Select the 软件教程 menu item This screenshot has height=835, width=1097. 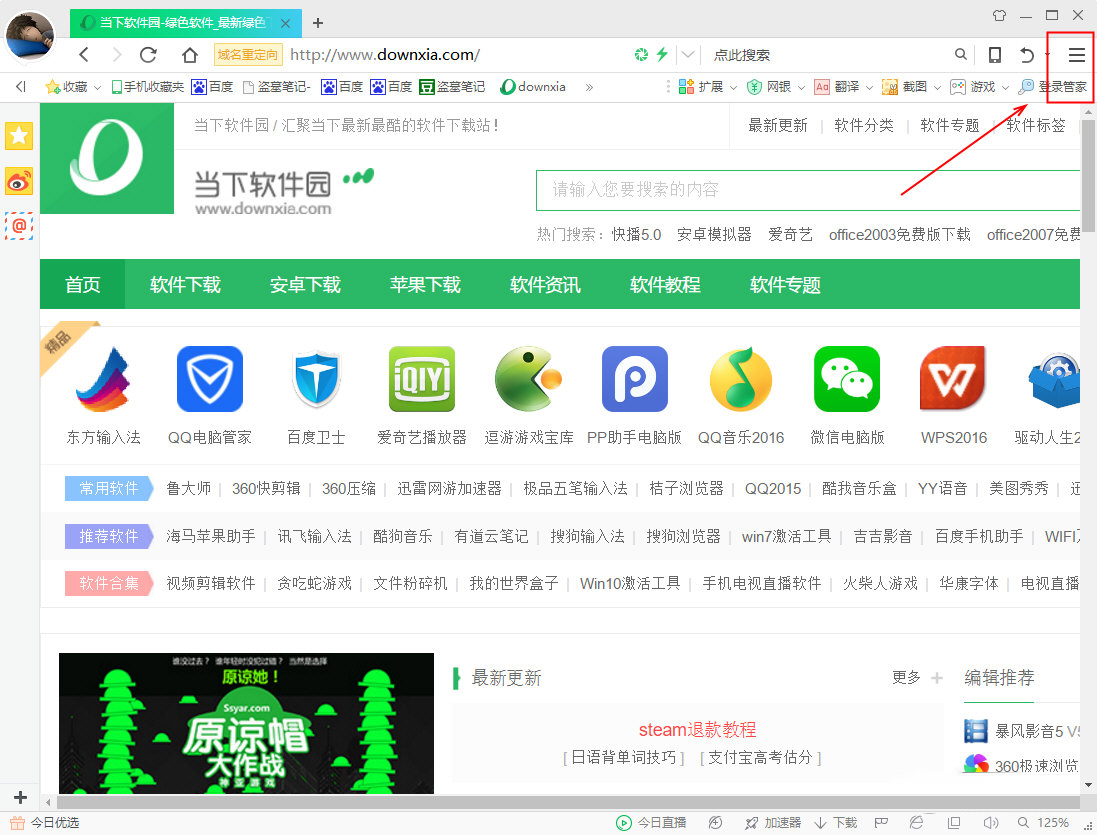665,284
